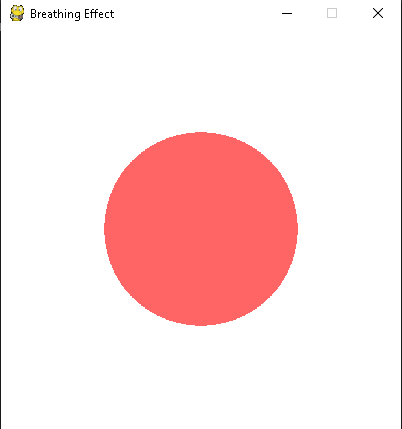Click the topmost edge of the red circle
Image resolution: width=402 pixels, height=429 pixels.
coord(201,133)
